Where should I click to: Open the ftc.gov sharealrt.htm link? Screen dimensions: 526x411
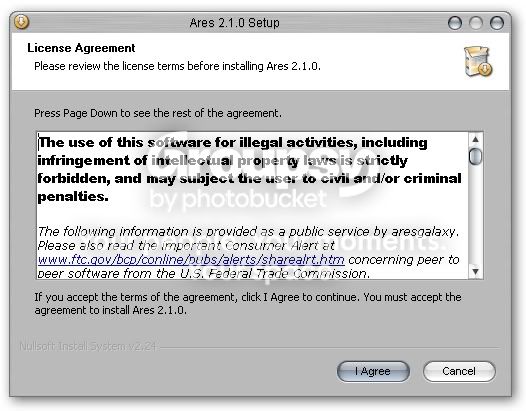point(191,260)
